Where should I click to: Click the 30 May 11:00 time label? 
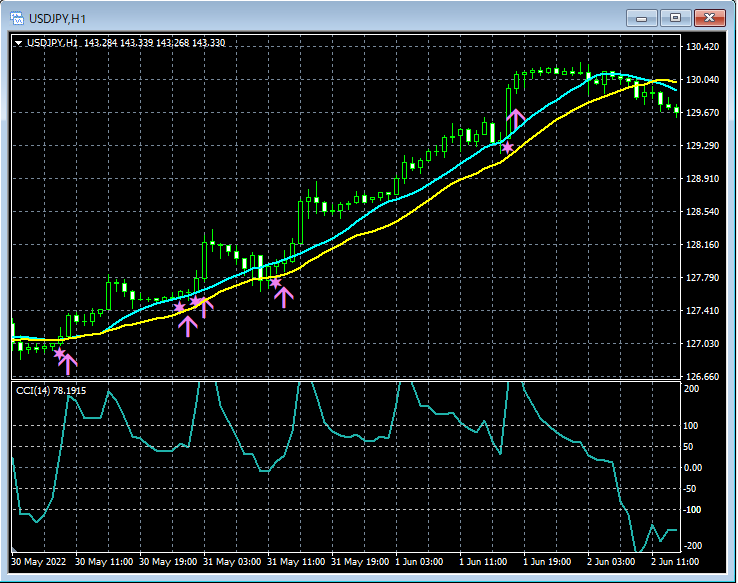pyautogui.click(x=104, y=562)
